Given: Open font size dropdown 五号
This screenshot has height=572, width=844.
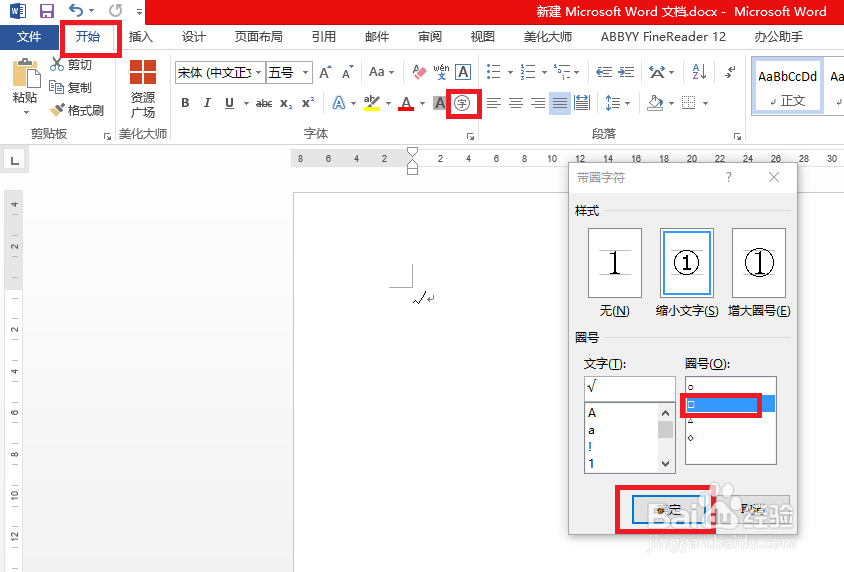Looking at the screenshot, I should (305, 72).
